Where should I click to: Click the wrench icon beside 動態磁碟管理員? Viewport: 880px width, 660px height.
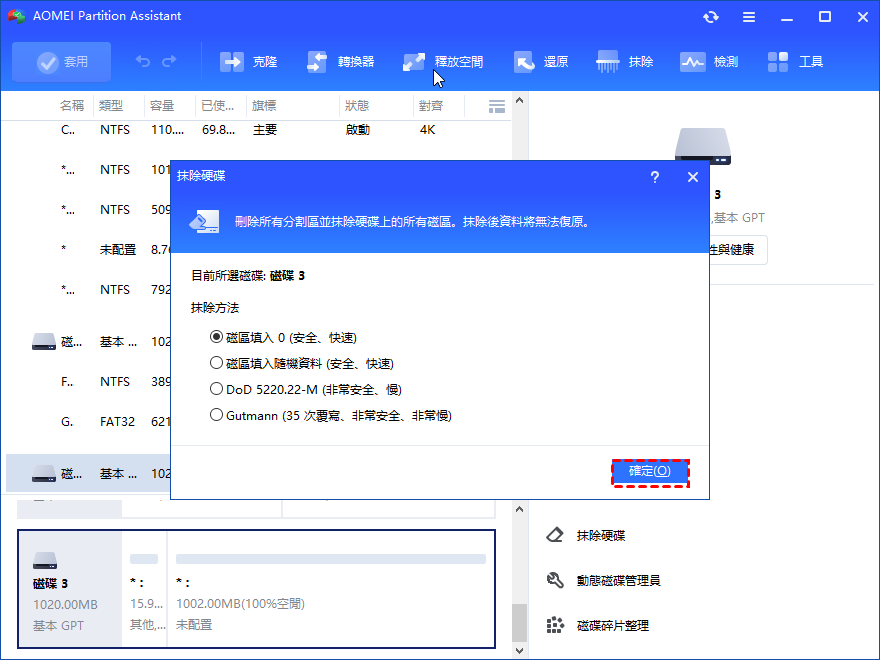[x=555, y=580]
